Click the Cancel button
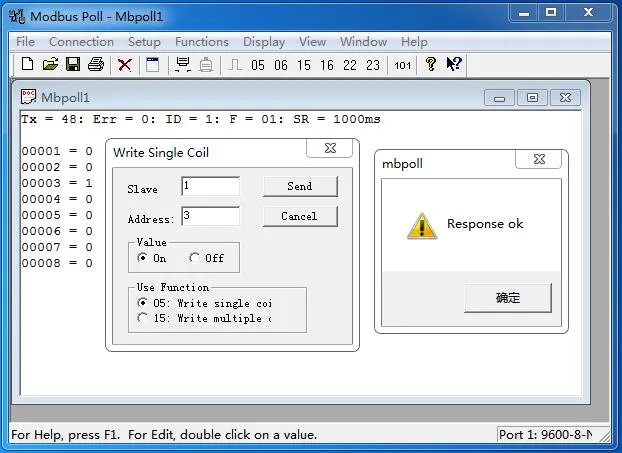This screenshot has width=622, height=453. 300,217
